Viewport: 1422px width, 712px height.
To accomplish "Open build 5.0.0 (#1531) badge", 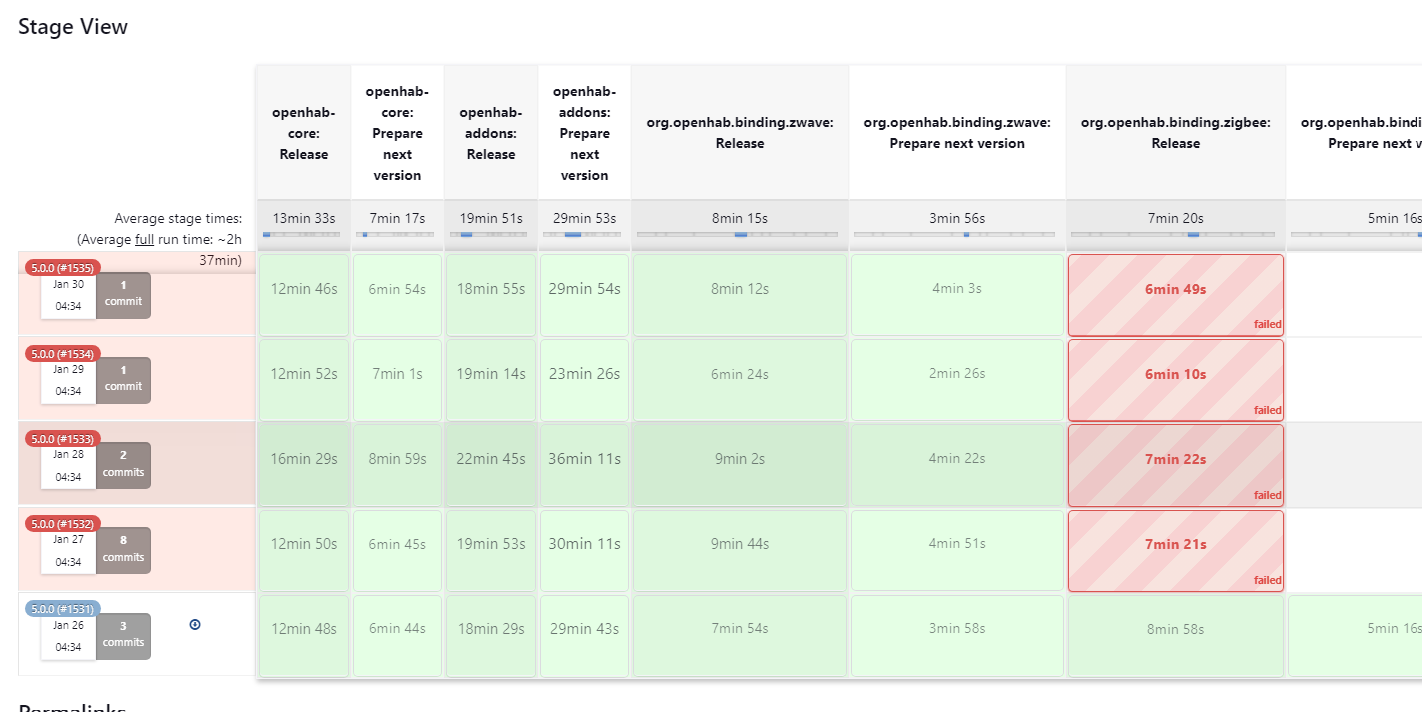I will [62, 608].
